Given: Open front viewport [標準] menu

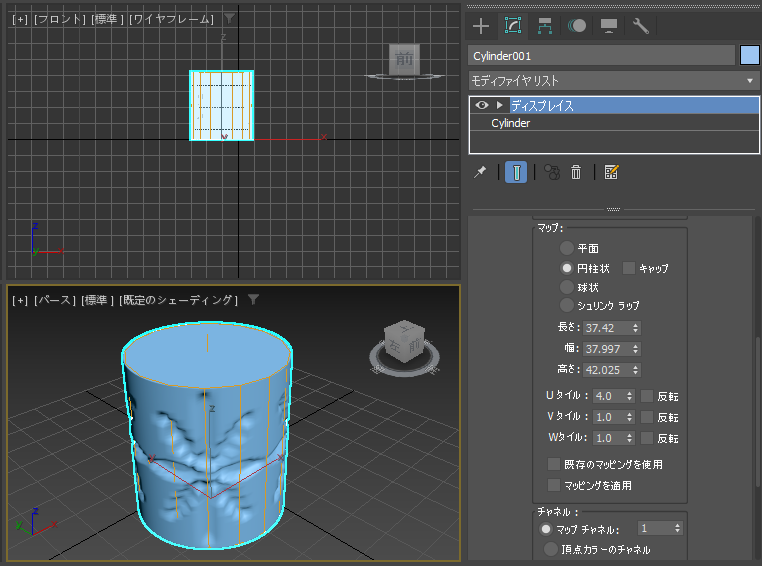Looking at the screenshot, I should coord(107,19).
